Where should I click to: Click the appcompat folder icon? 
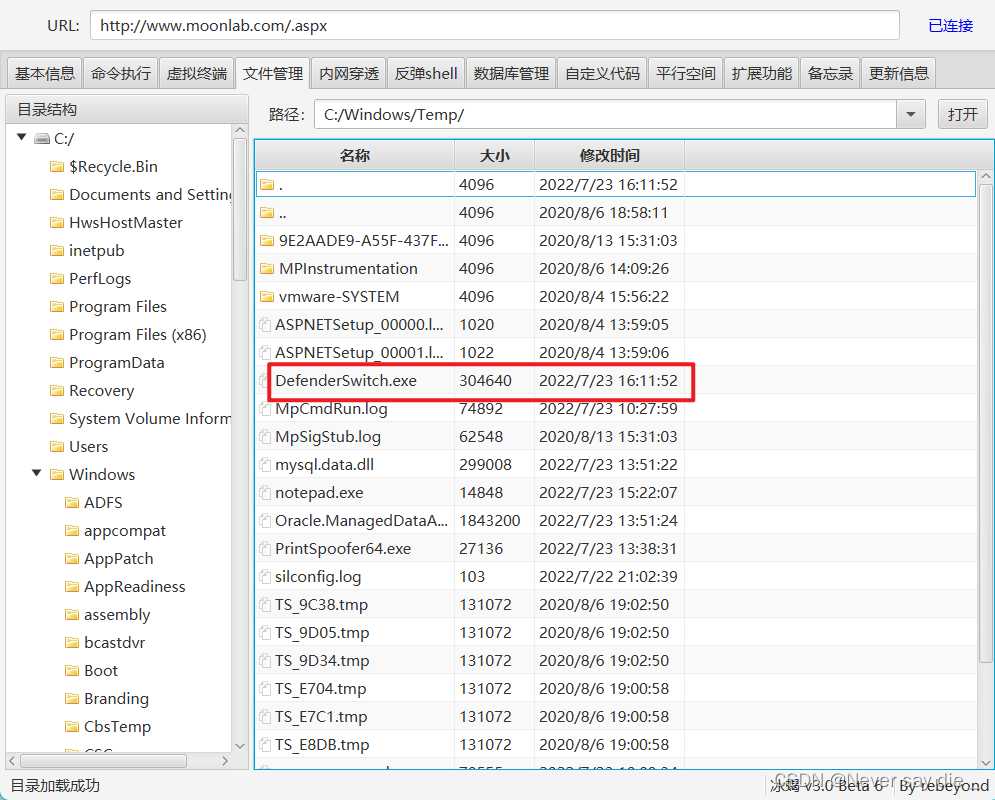72,531
